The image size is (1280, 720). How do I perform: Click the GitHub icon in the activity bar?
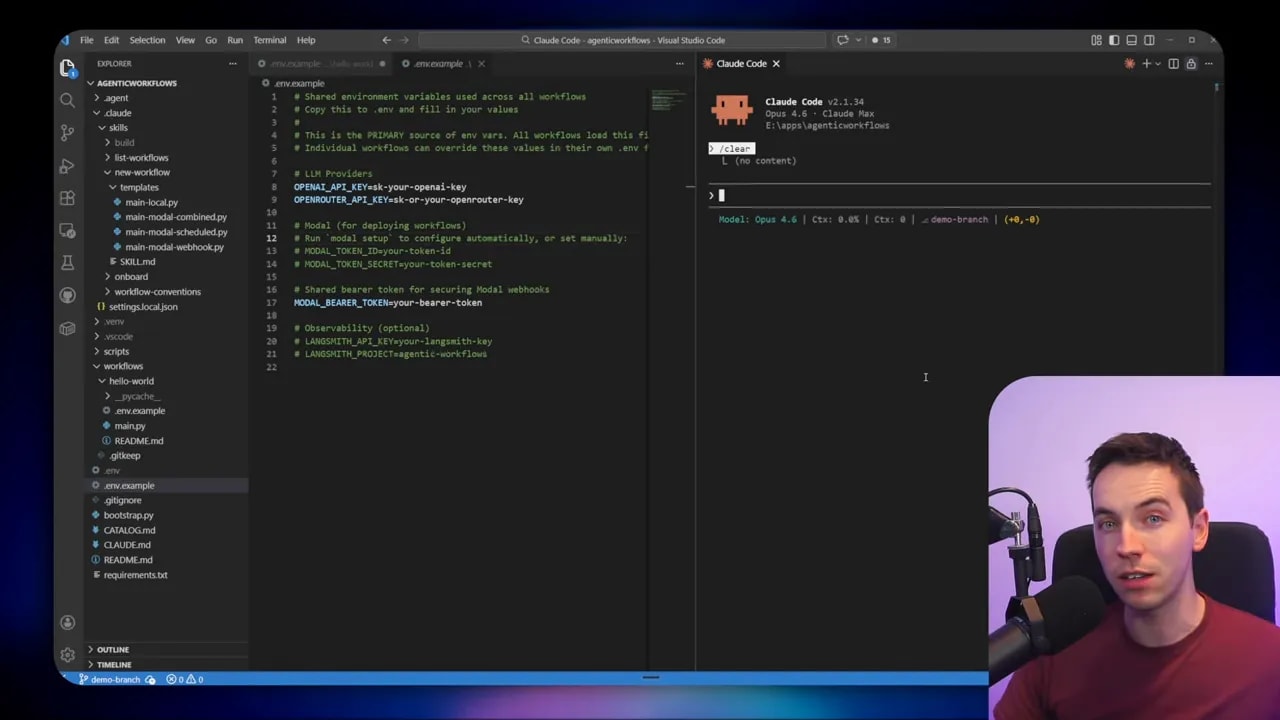[x=67, y=295]
